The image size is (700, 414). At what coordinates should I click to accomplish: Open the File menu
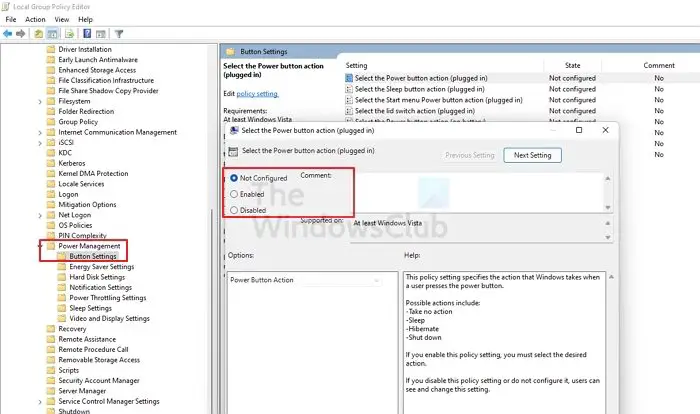click(11, 19)
